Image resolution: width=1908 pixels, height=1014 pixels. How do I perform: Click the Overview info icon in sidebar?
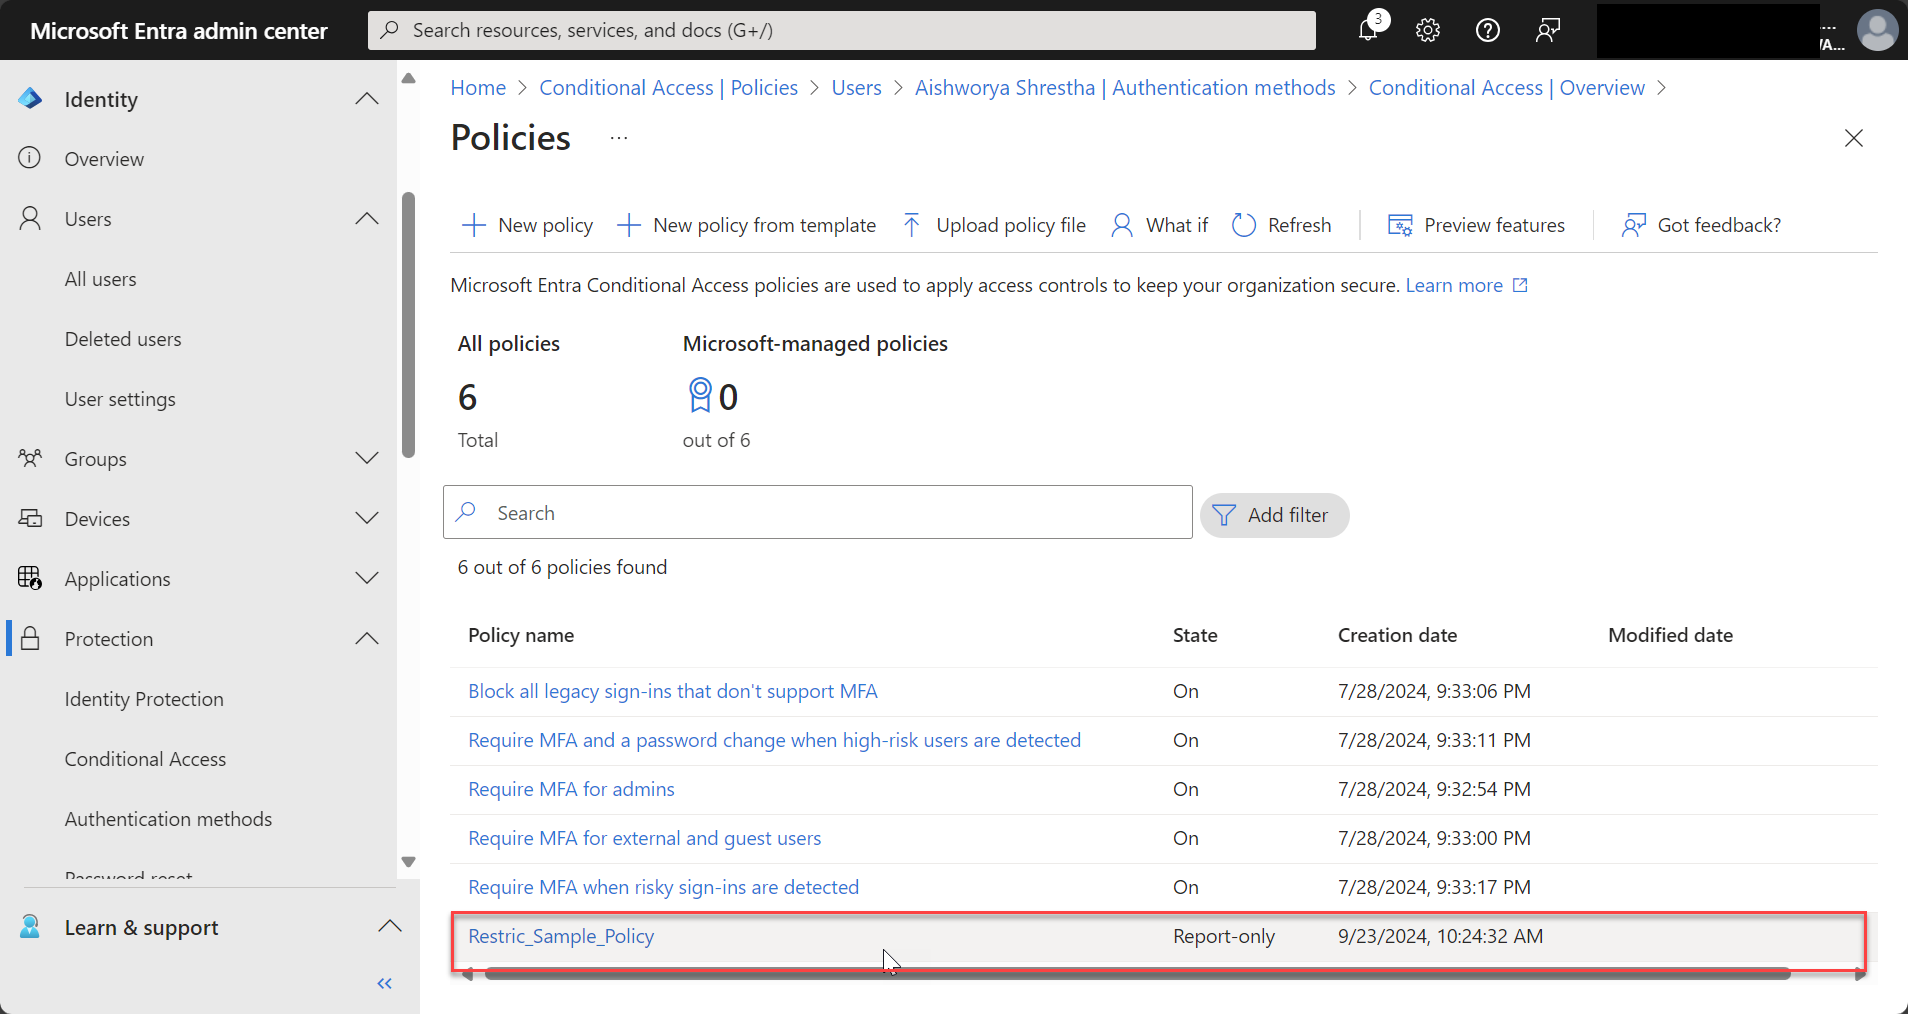(x=30, y=158)
